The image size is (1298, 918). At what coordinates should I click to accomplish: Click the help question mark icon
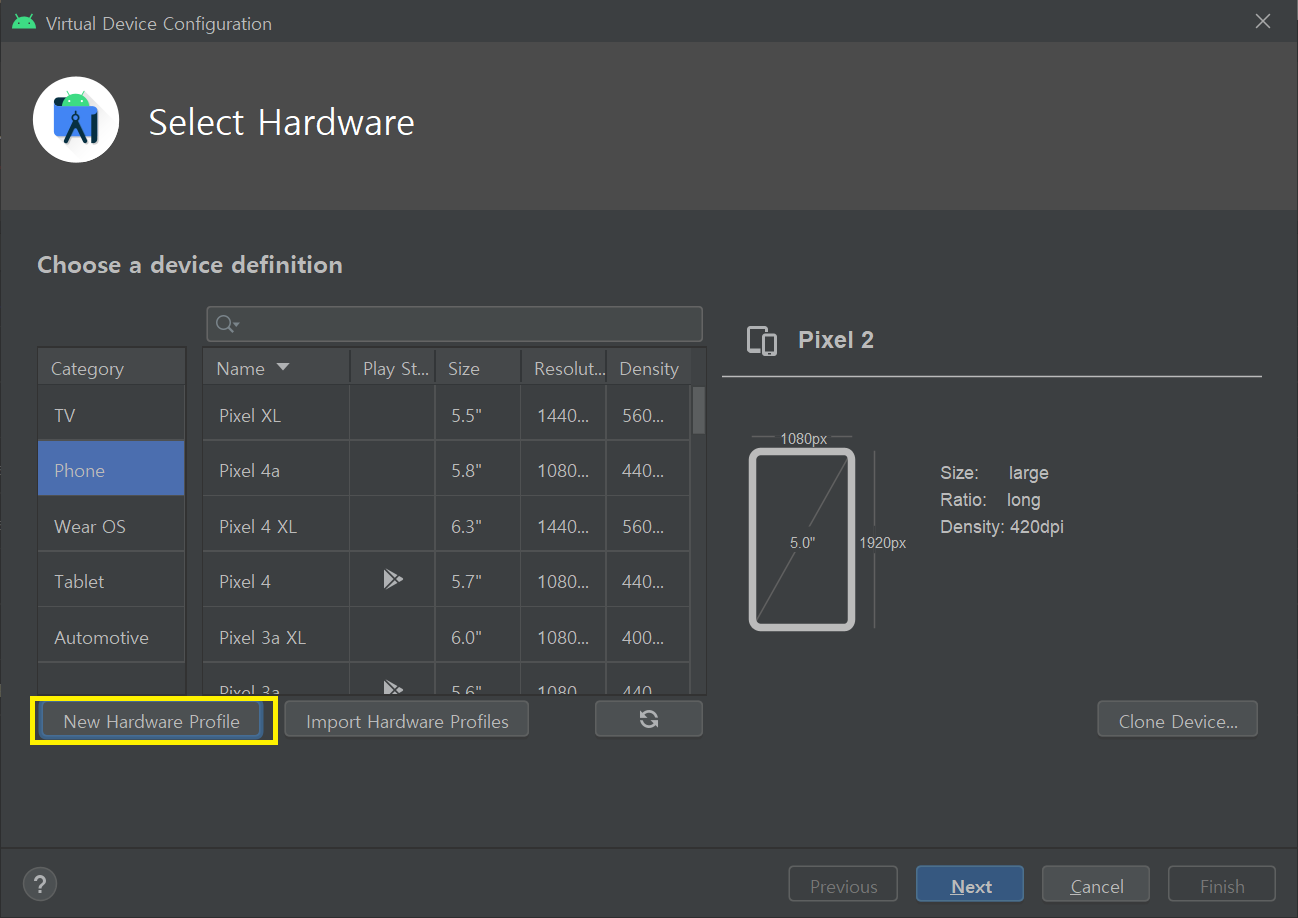point(40,884)
